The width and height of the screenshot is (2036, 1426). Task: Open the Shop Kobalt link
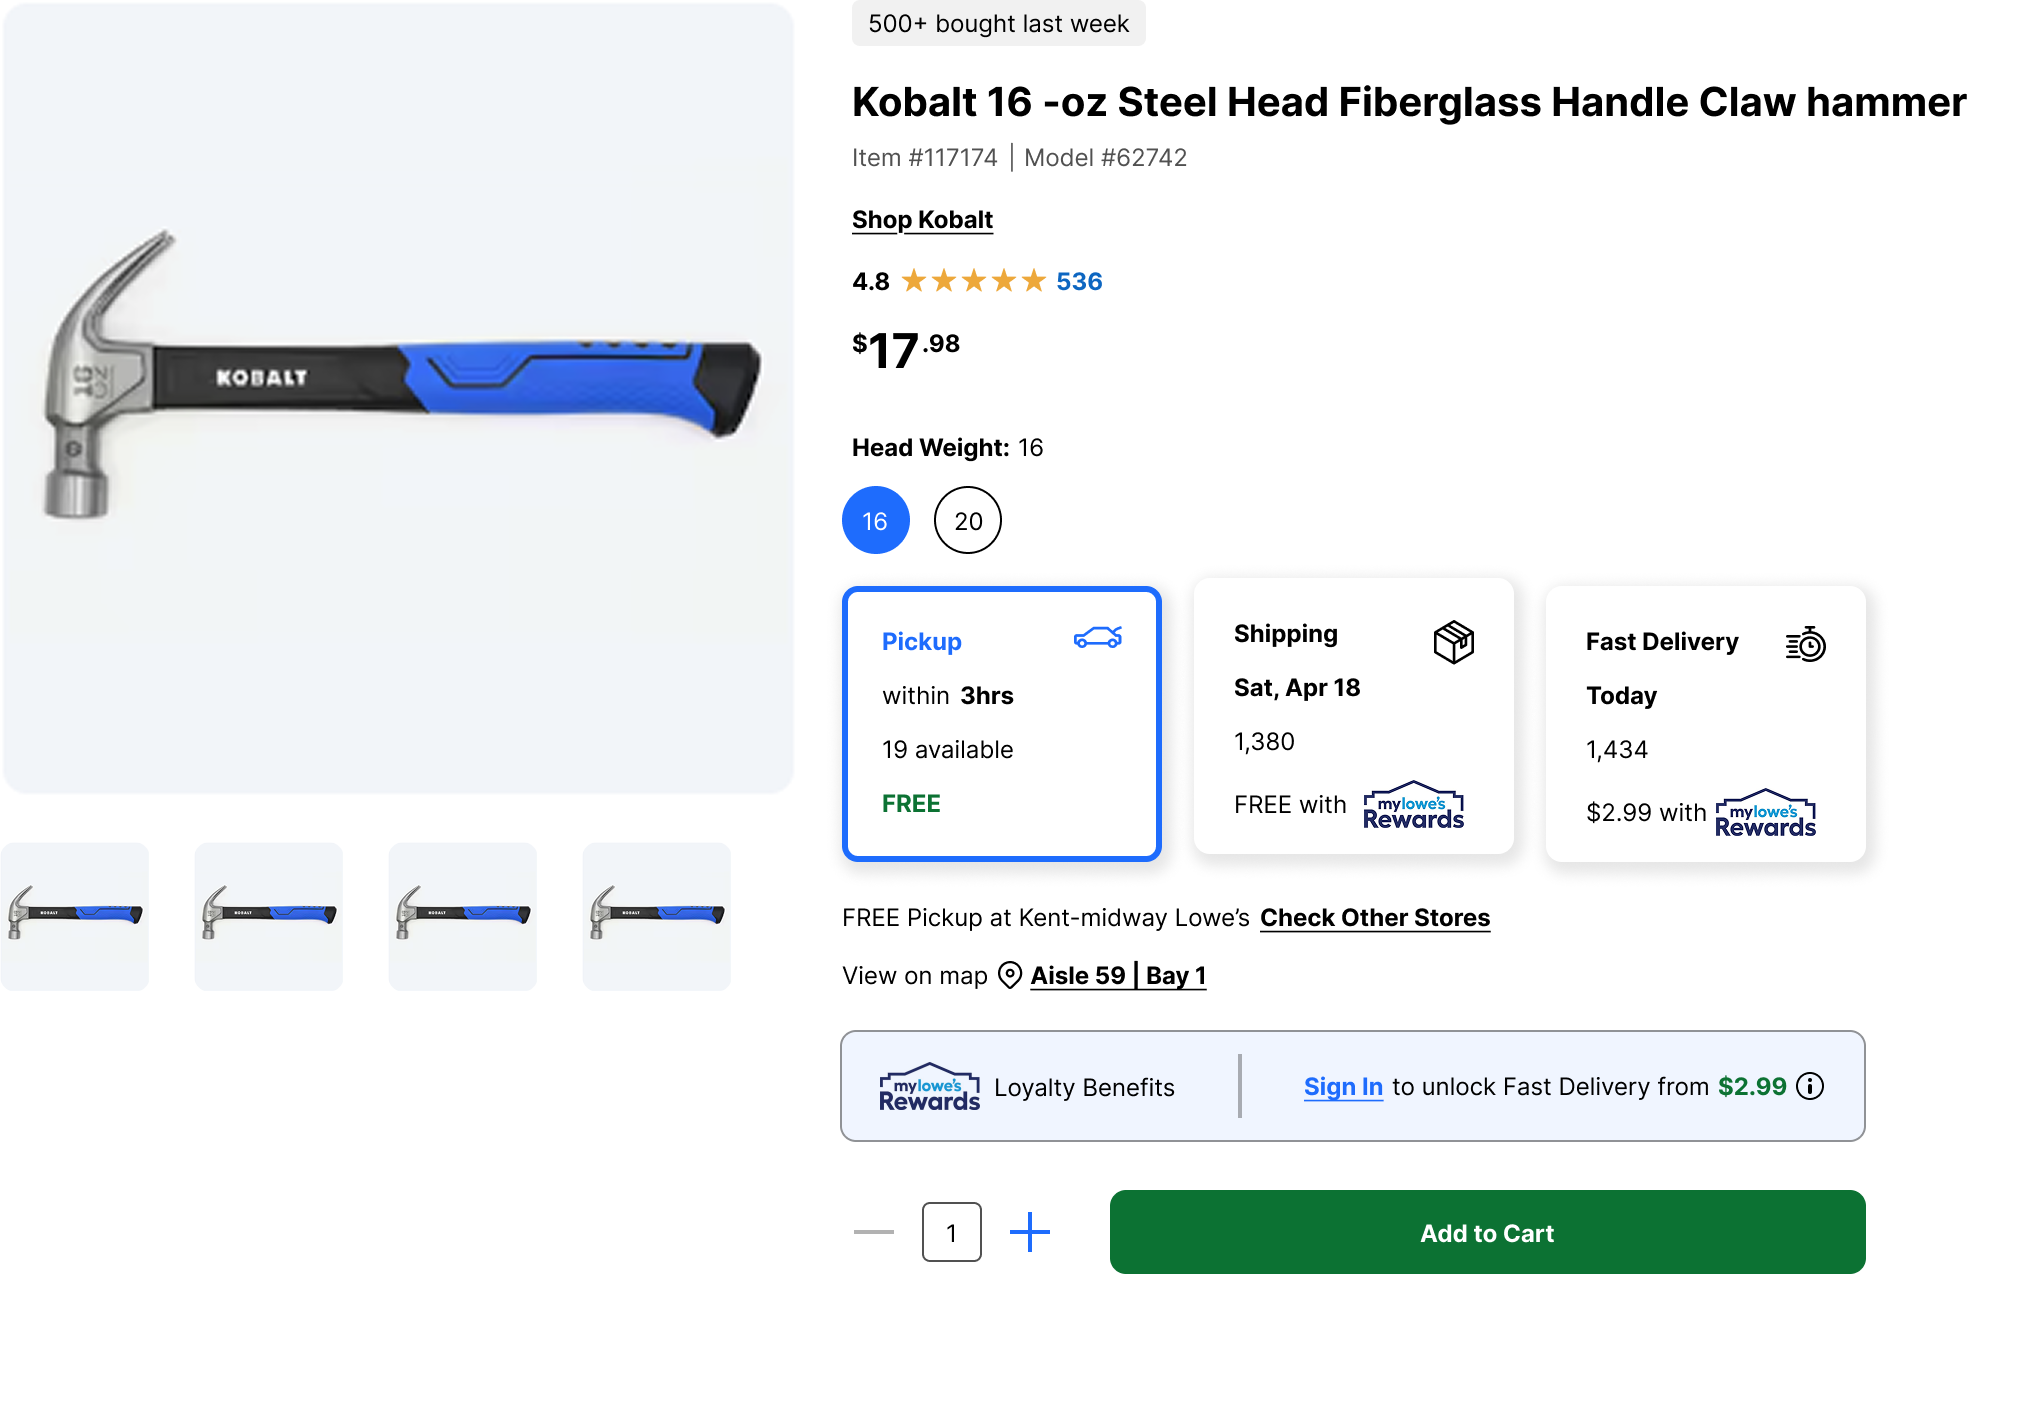(x=922, y=220)
